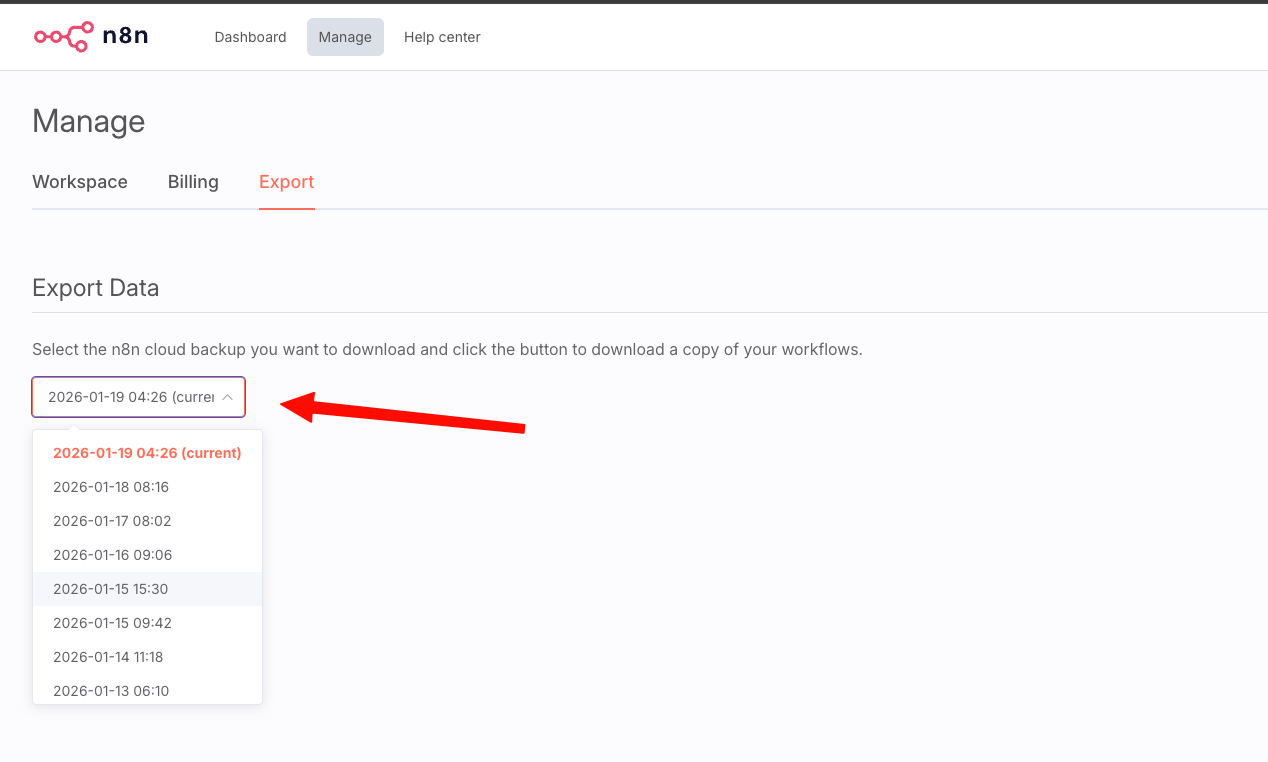Choose the 2026-01-16 09:06 backup entry
1268x762 pixels.
(112, 555)
